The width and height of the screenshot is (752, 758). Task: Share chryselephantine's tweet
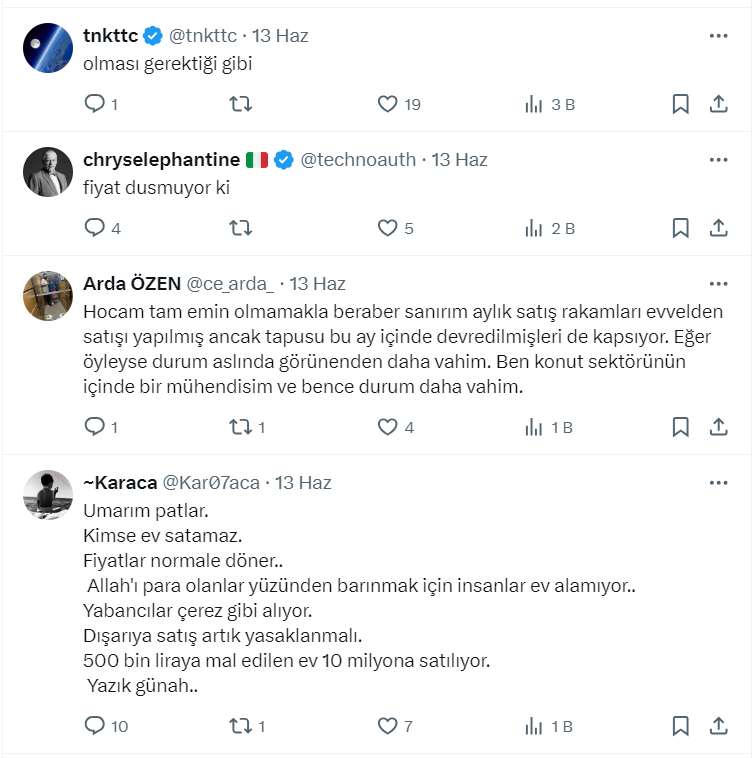click(718, 228)
